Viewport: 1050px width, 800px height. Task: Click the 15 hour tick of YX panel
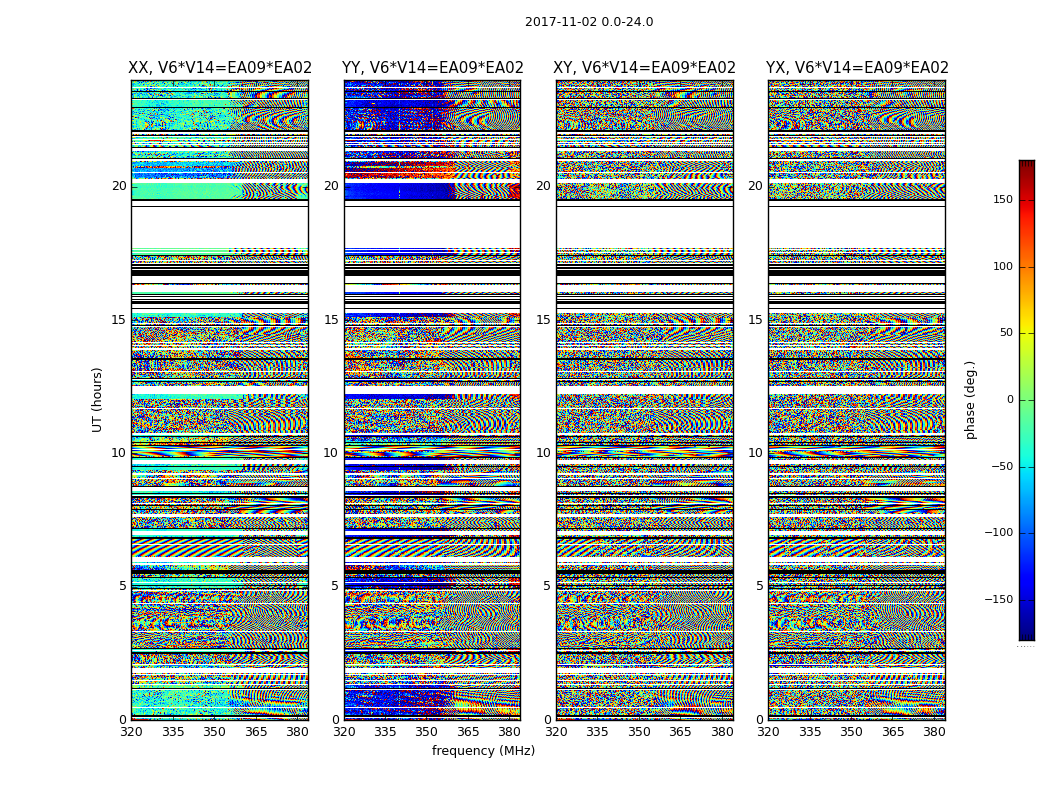click(x=755, y=320)
